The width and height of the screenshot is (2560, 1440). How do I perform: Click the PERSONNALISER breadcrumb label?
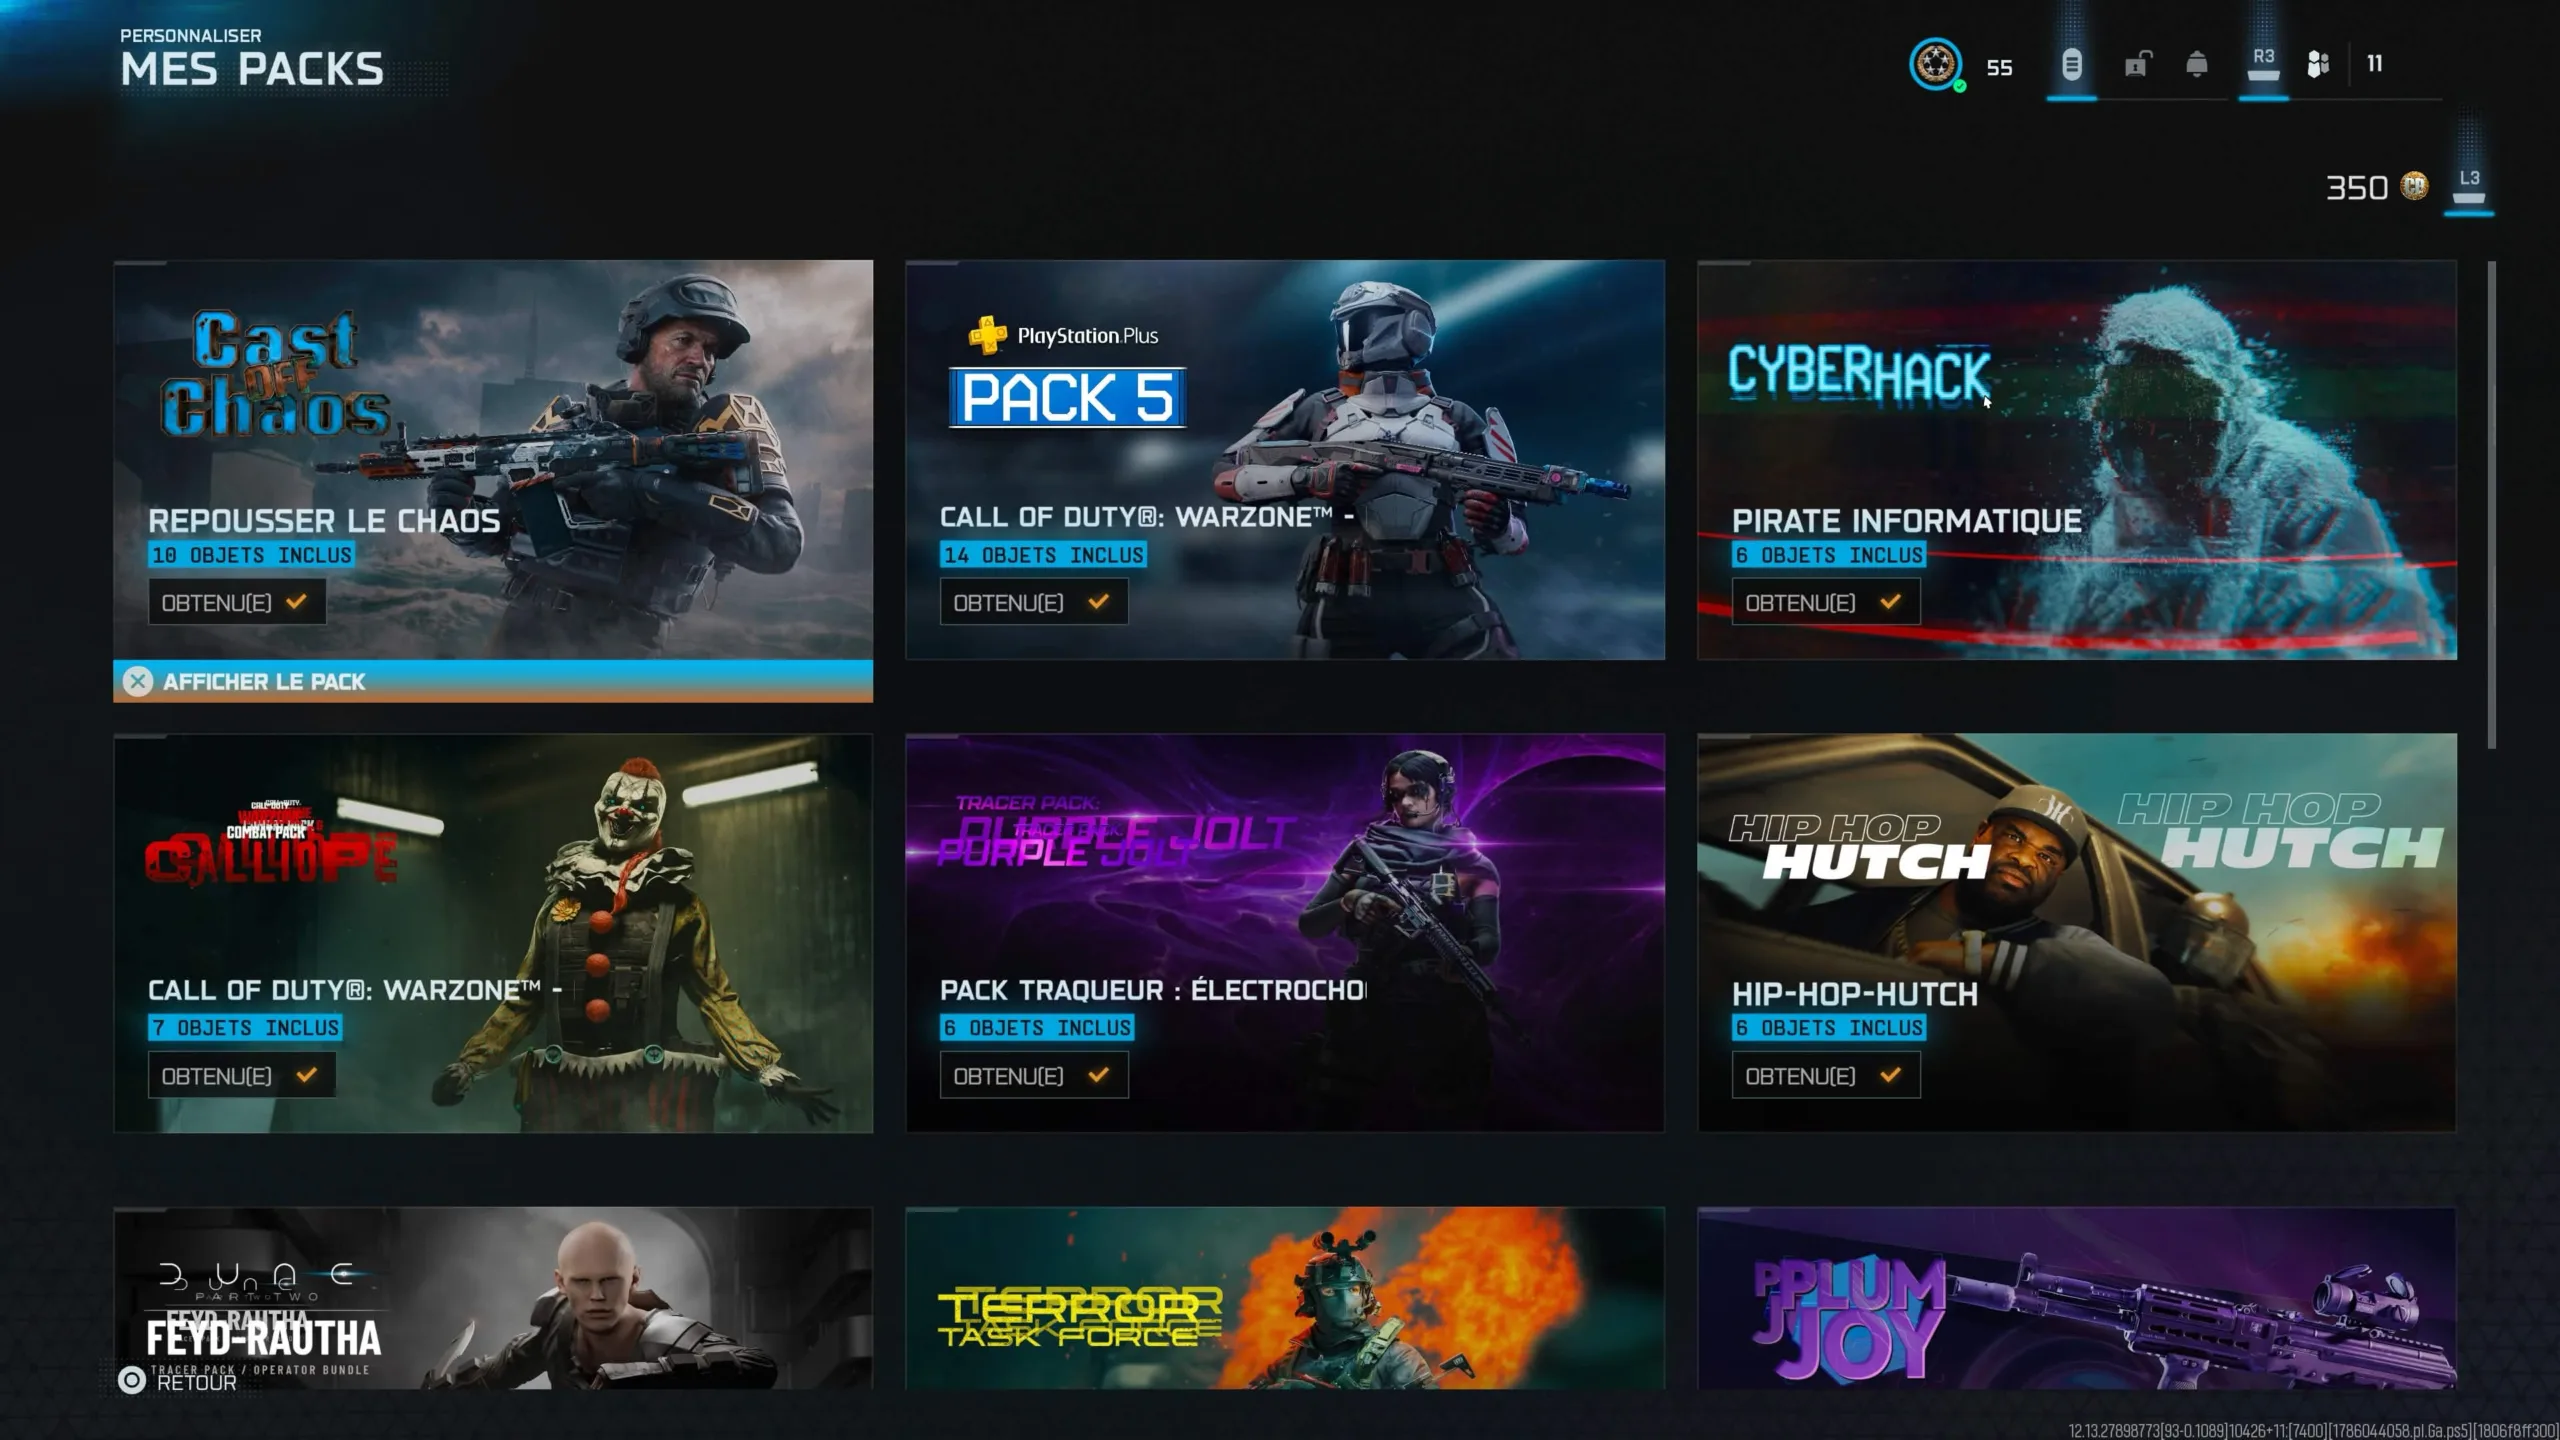[191, 35]
